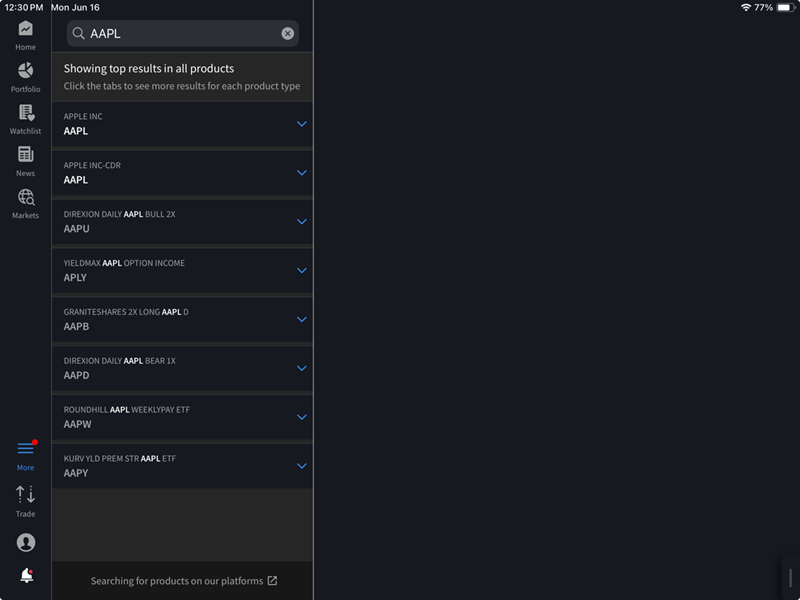This screenshot has height=600, width=800.
Task: Expand the YieldMax AAPL Option Income result
Action: pos(301,271)
